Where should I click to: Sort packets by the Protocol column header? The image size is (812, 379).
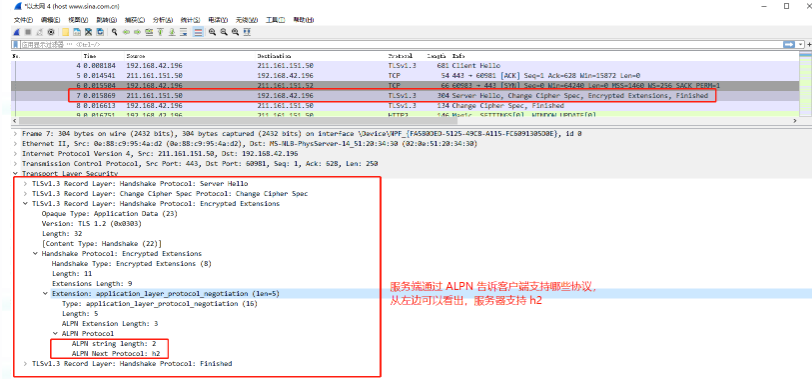[400, 55]
